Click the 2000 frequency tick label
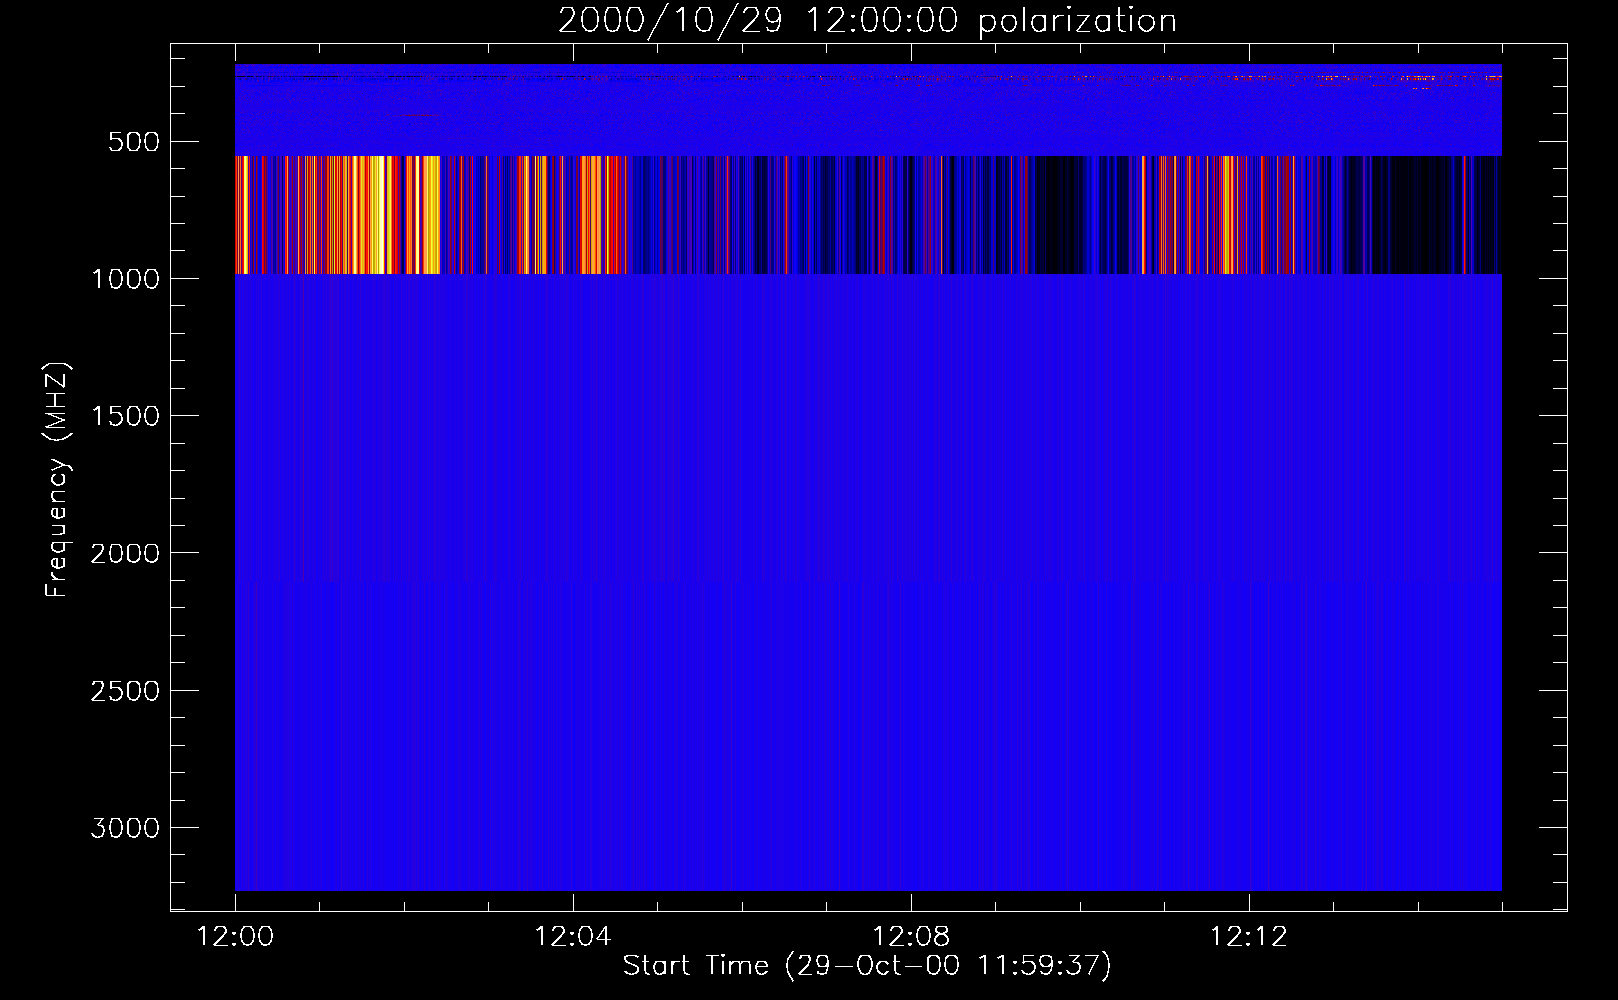This screenshot has height=1000, width=1618. click(x=125, y=553)
